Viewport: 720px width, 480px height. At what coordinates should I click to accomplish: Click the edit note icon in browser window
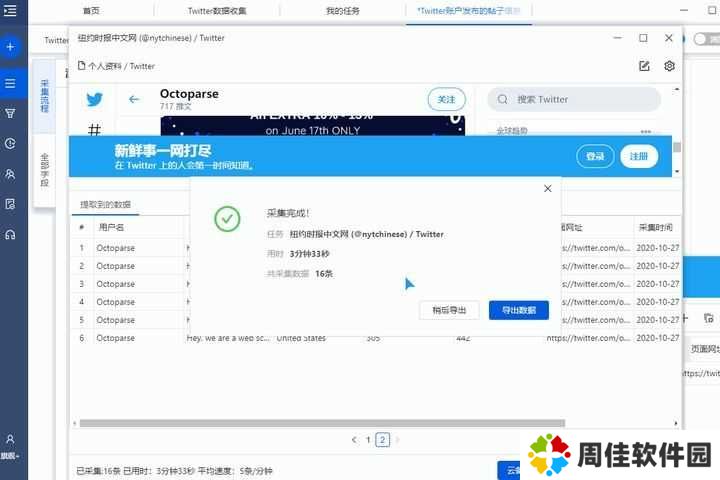coord(644,66)
